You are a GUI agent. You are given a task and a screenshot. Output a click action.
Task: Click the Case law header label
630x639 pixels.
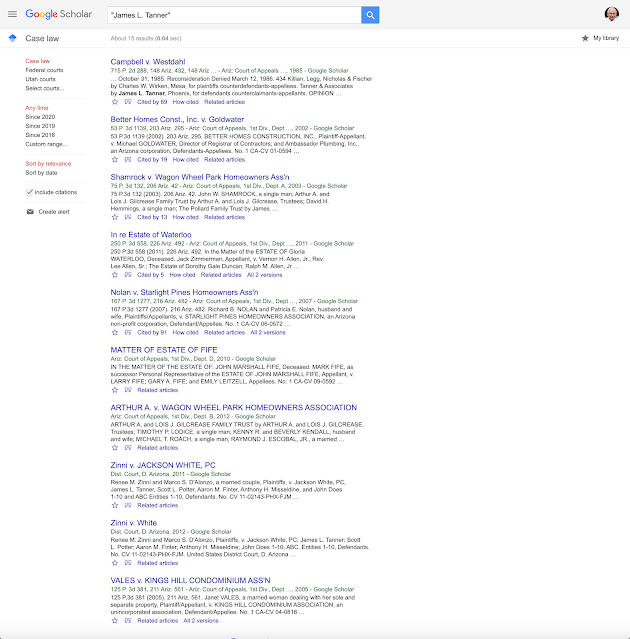click(x=42, y=38)
